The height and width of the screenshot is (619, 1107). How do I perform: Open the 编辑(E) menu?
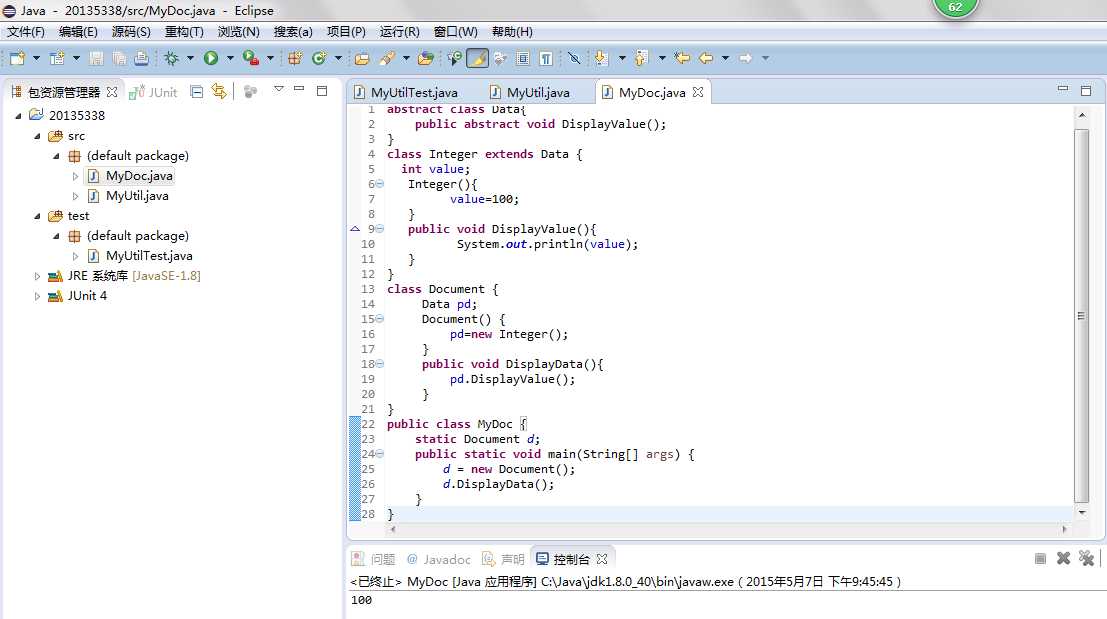pos(78,32)
